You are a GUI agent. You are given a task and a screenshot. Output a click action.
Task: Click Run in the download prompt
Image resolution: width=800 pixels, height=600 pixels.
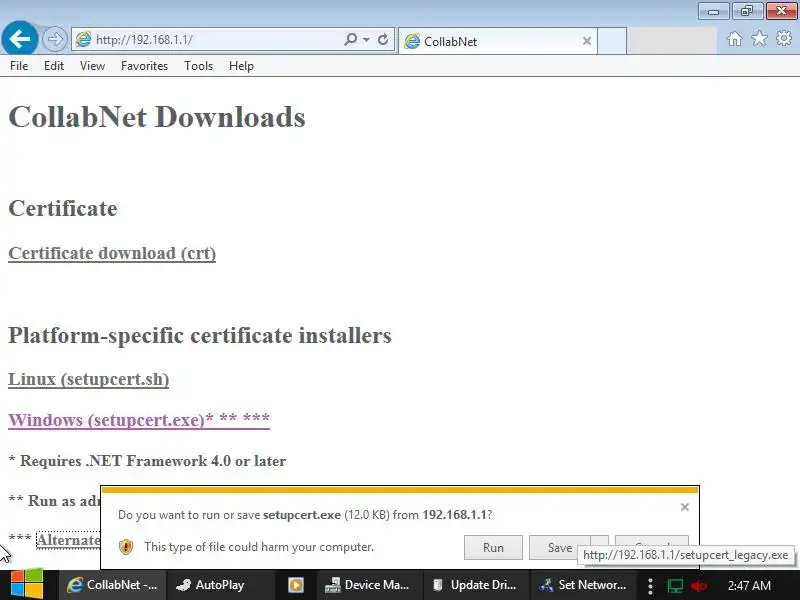[x=493, y=547]
